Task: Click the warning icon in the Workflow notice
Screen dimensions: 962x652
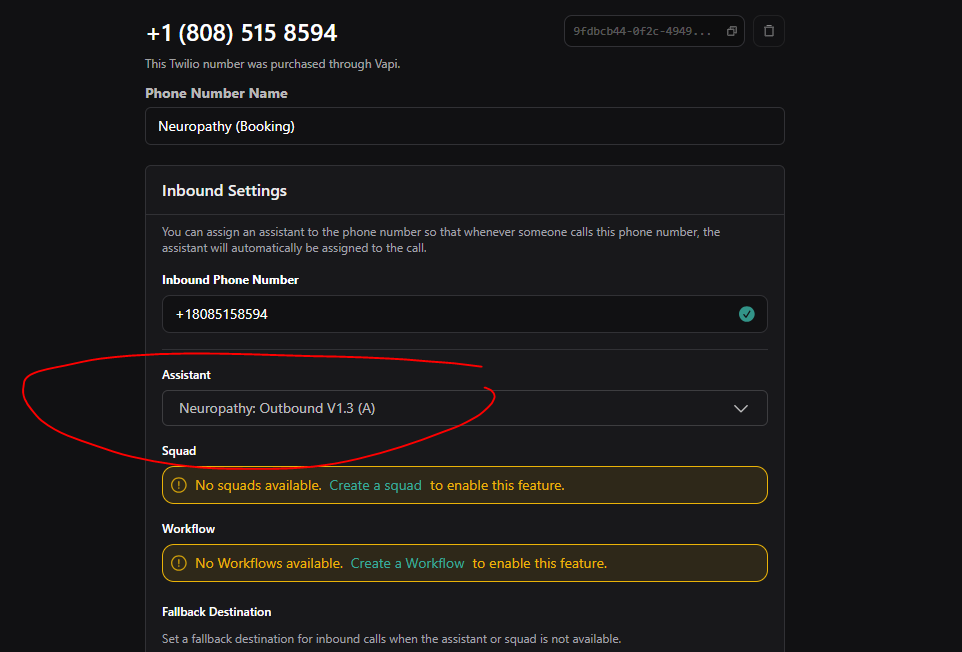Action: pos(179,563)
